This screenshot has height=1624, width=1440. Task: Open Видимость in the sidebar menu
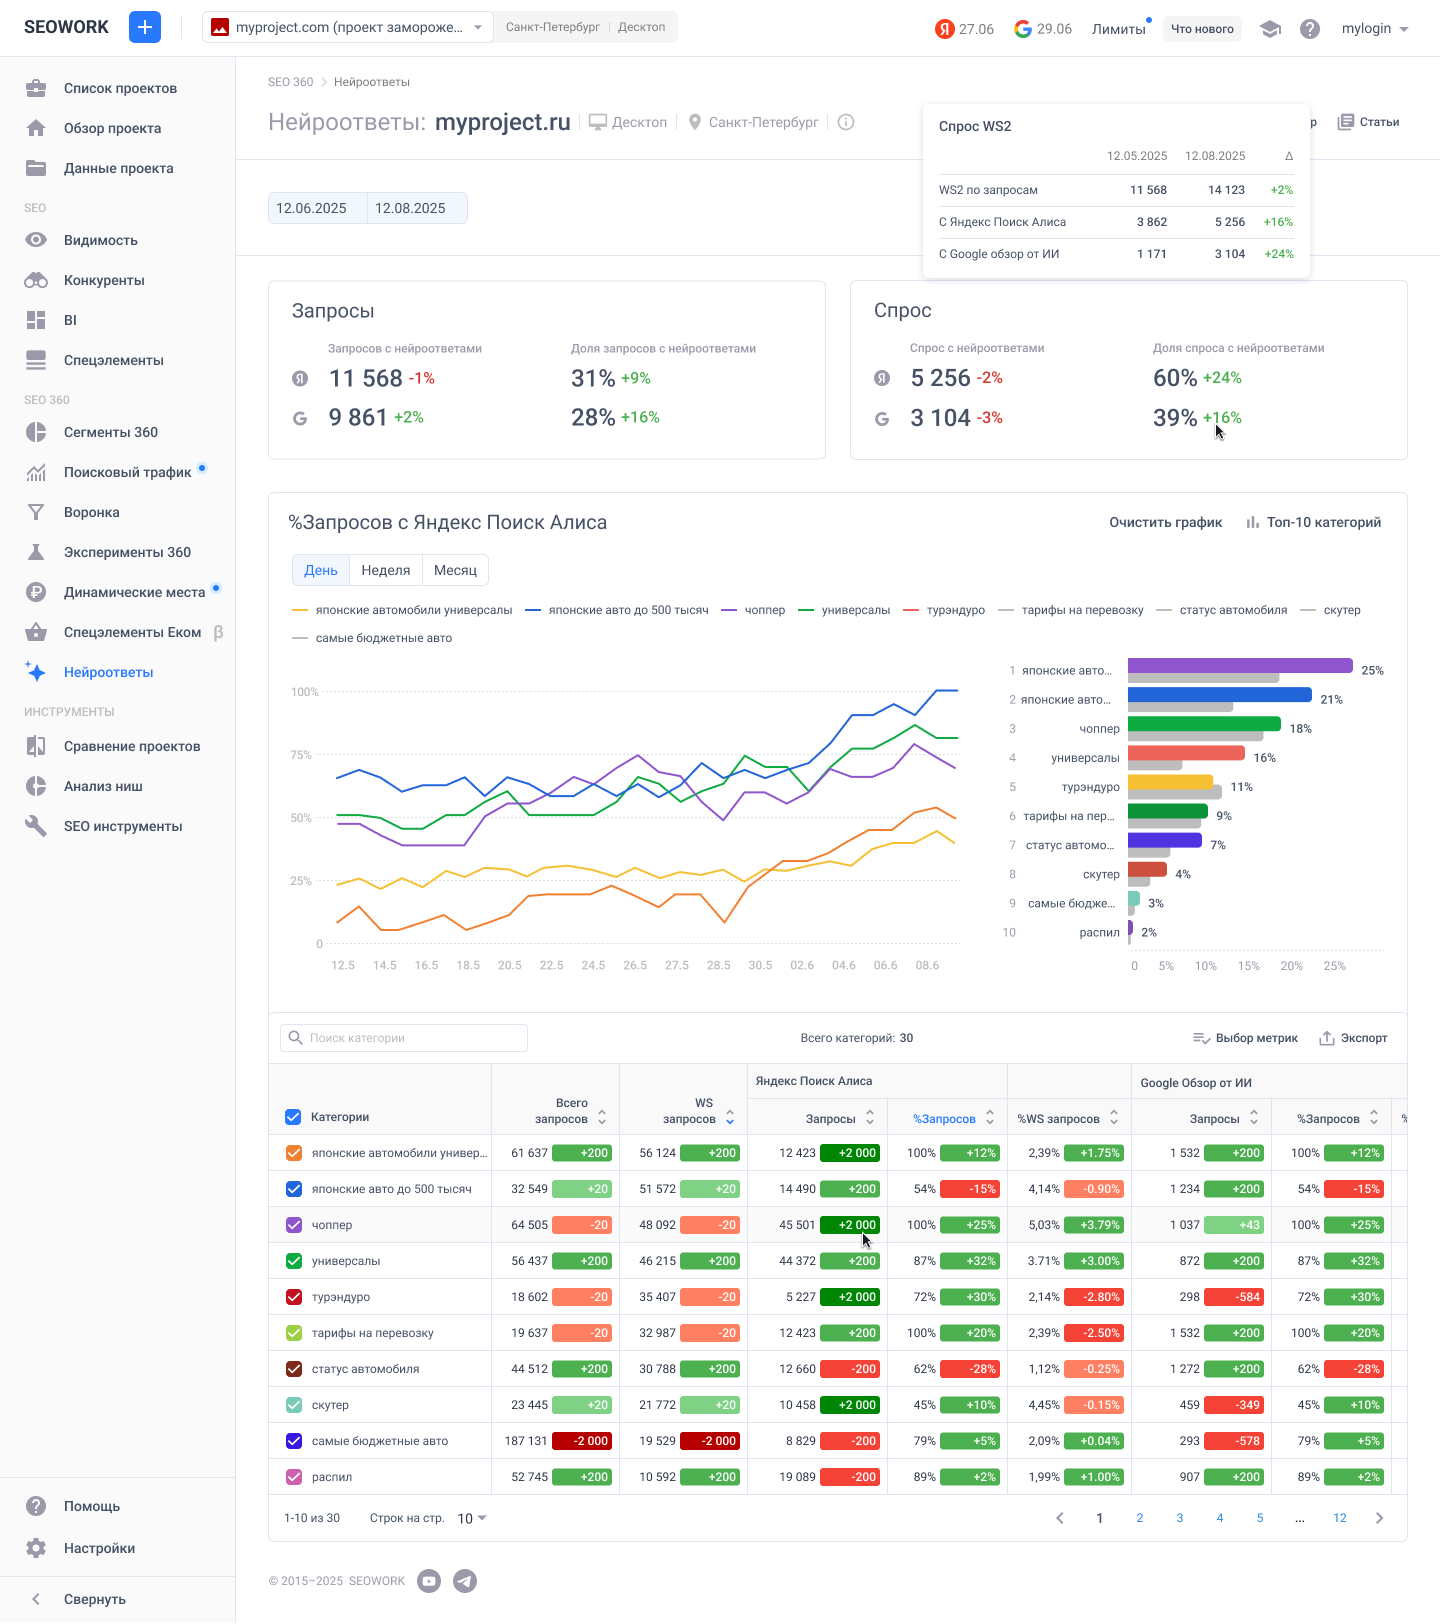[100, 240]
